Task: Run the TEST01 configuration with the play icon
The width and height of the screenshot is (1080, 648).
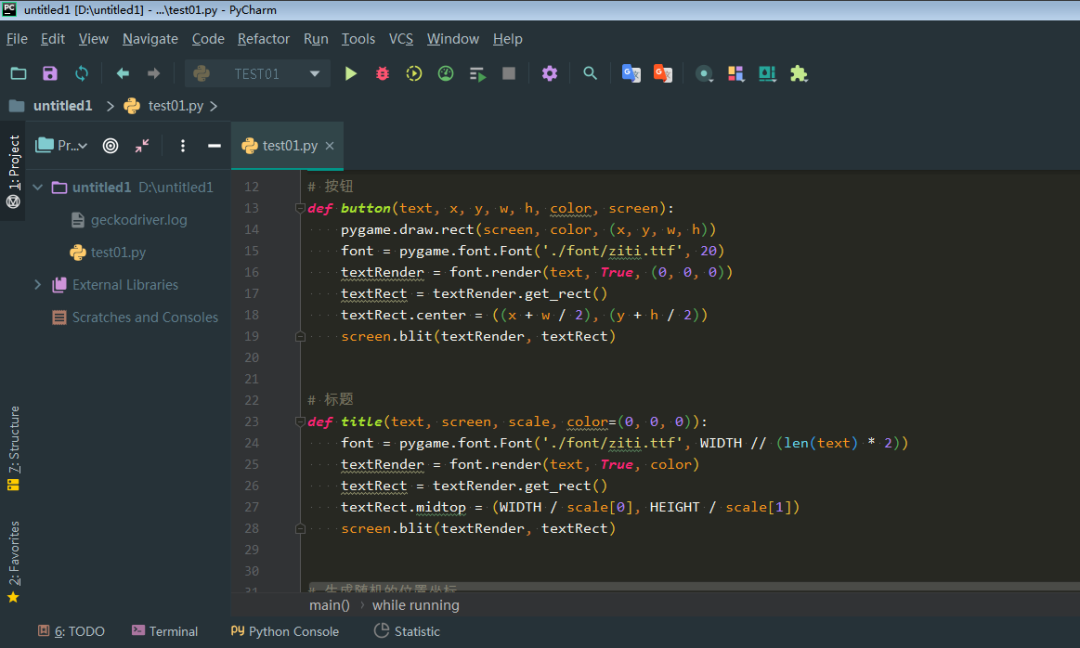Action: point(350,73)
